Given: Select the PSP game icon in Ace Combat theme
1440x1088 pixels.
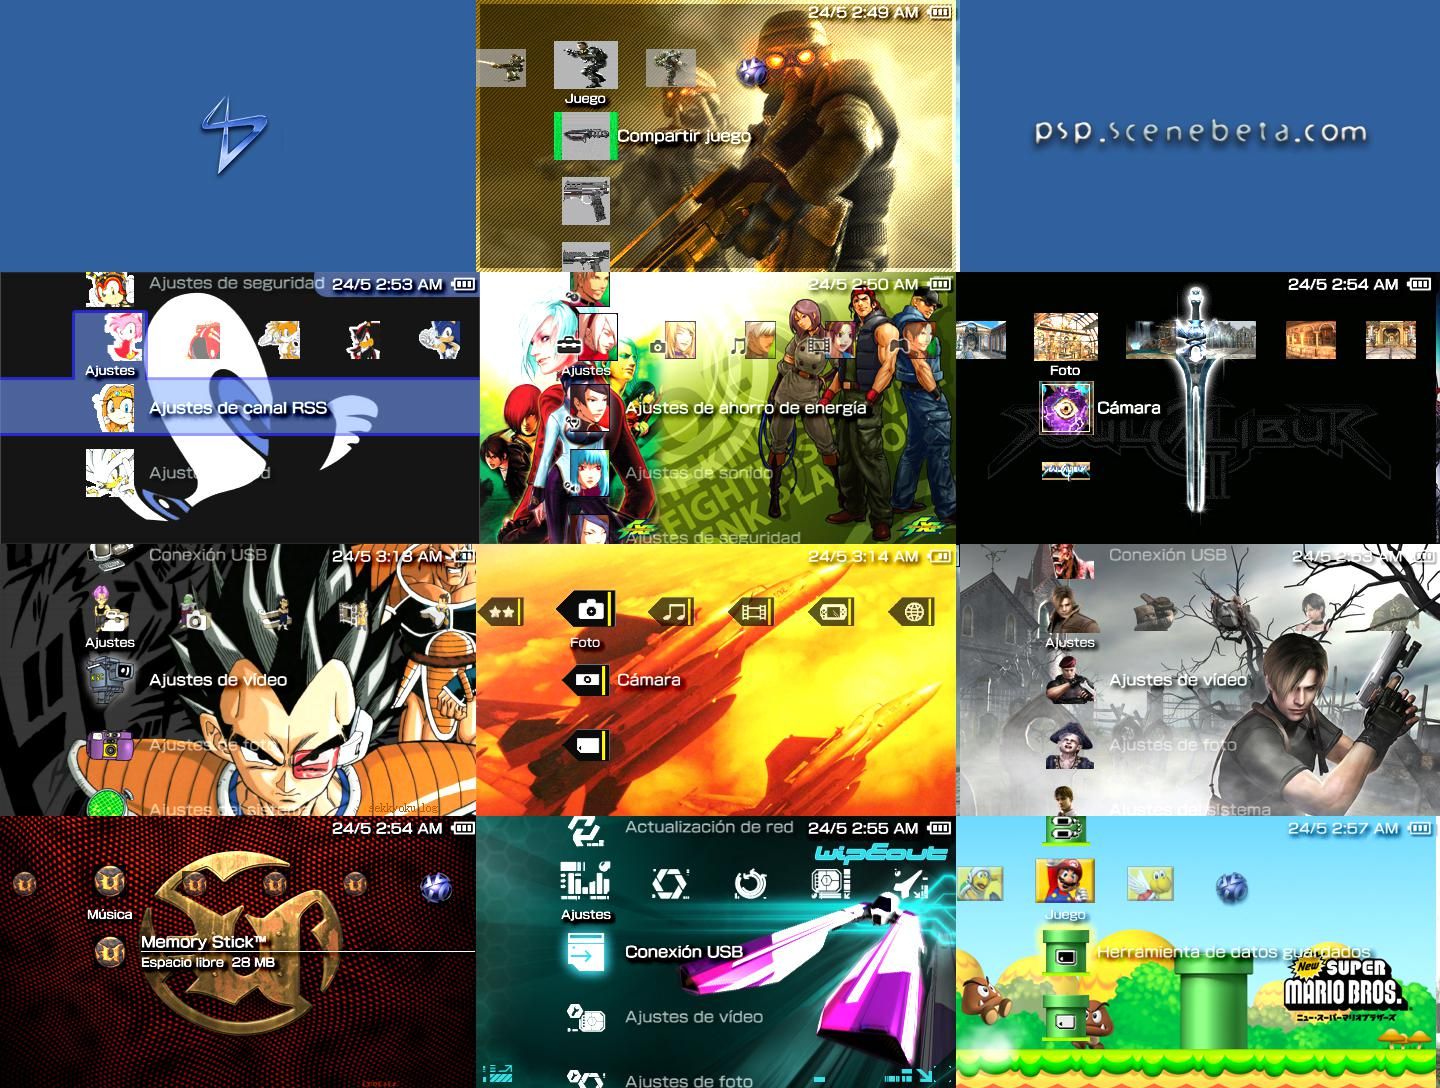Looking at the screenshot, I should (x=831, y=611).
